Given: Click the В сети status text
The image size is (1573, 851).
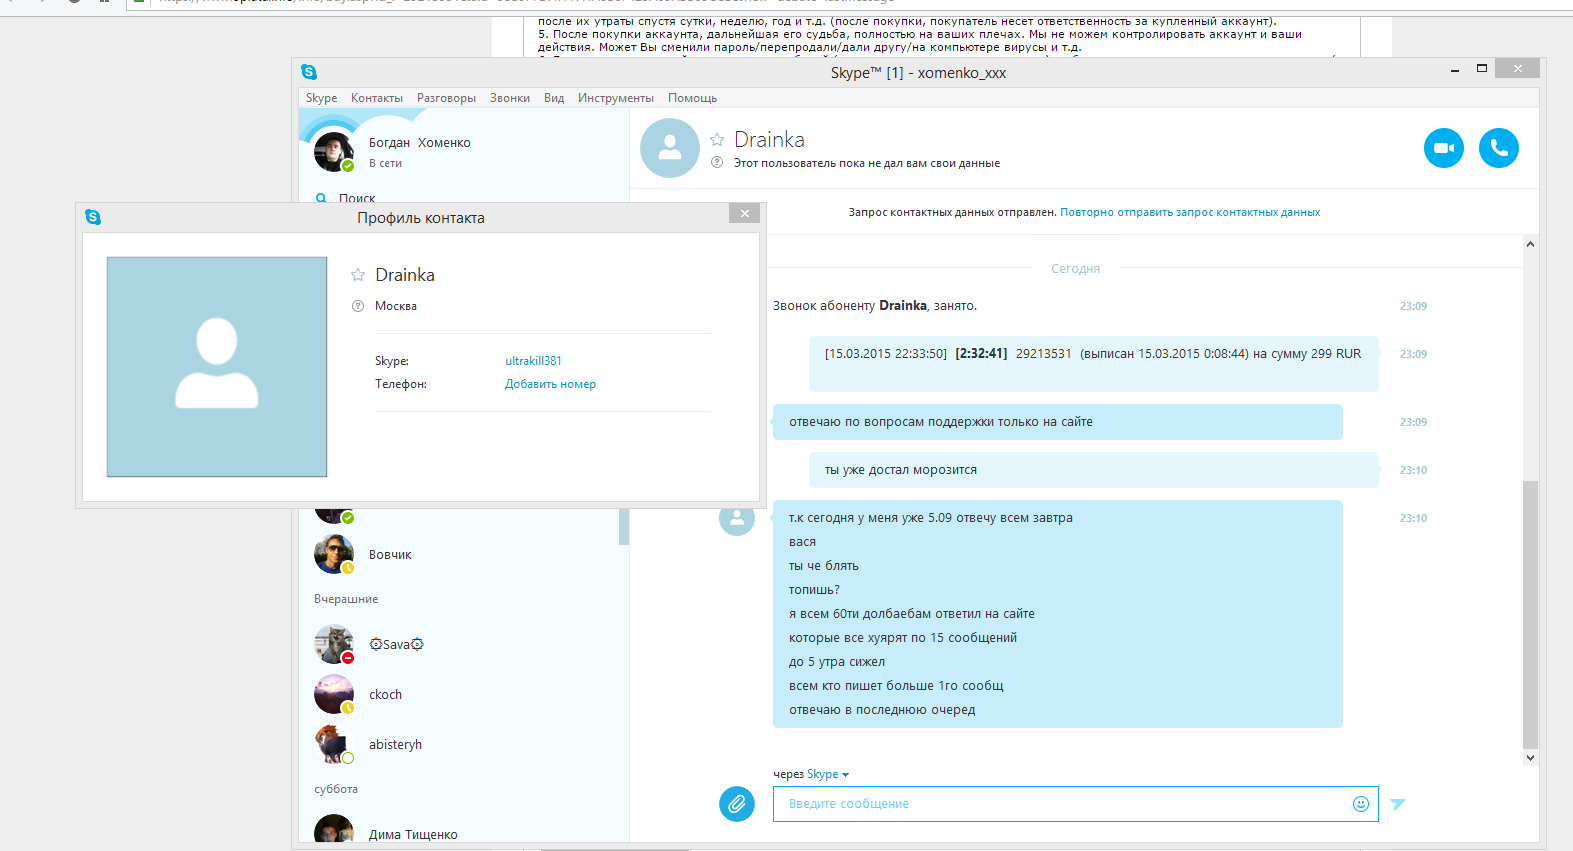Looking at the screenshot, I should 385,163.
